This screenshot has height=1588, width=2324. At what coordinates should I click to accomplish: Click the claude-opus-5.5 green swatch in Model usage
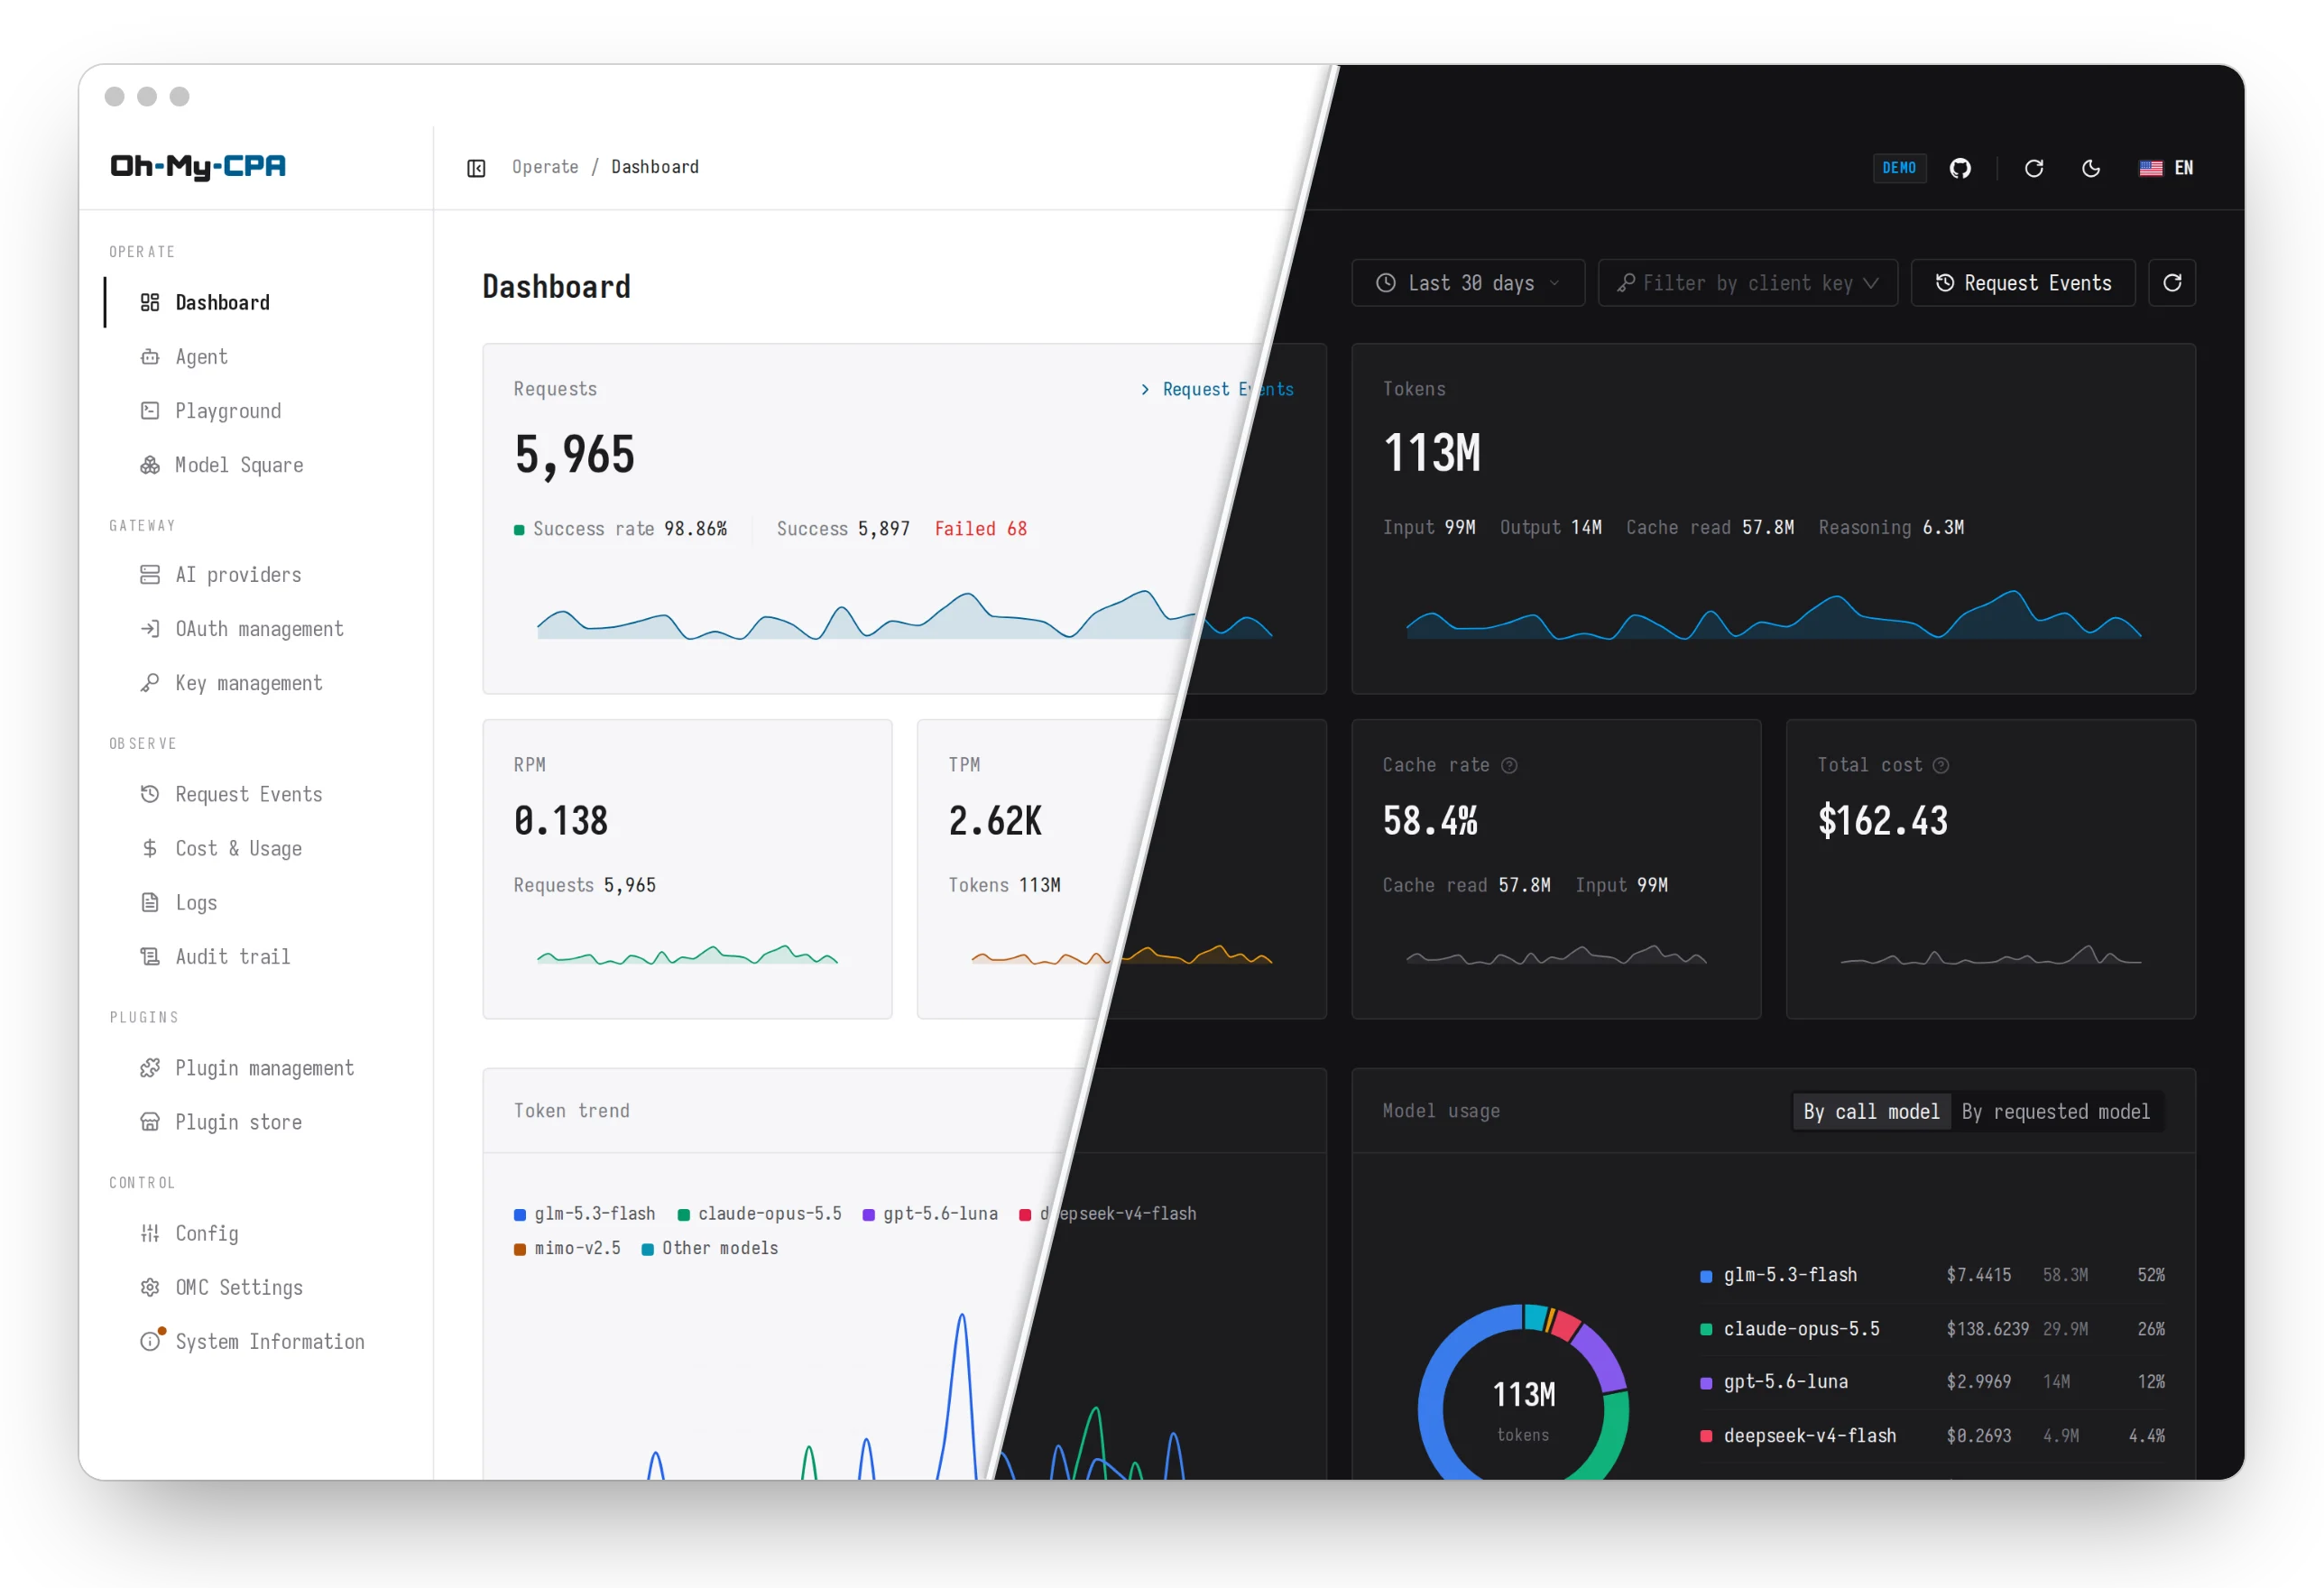pos(1706,1329)
